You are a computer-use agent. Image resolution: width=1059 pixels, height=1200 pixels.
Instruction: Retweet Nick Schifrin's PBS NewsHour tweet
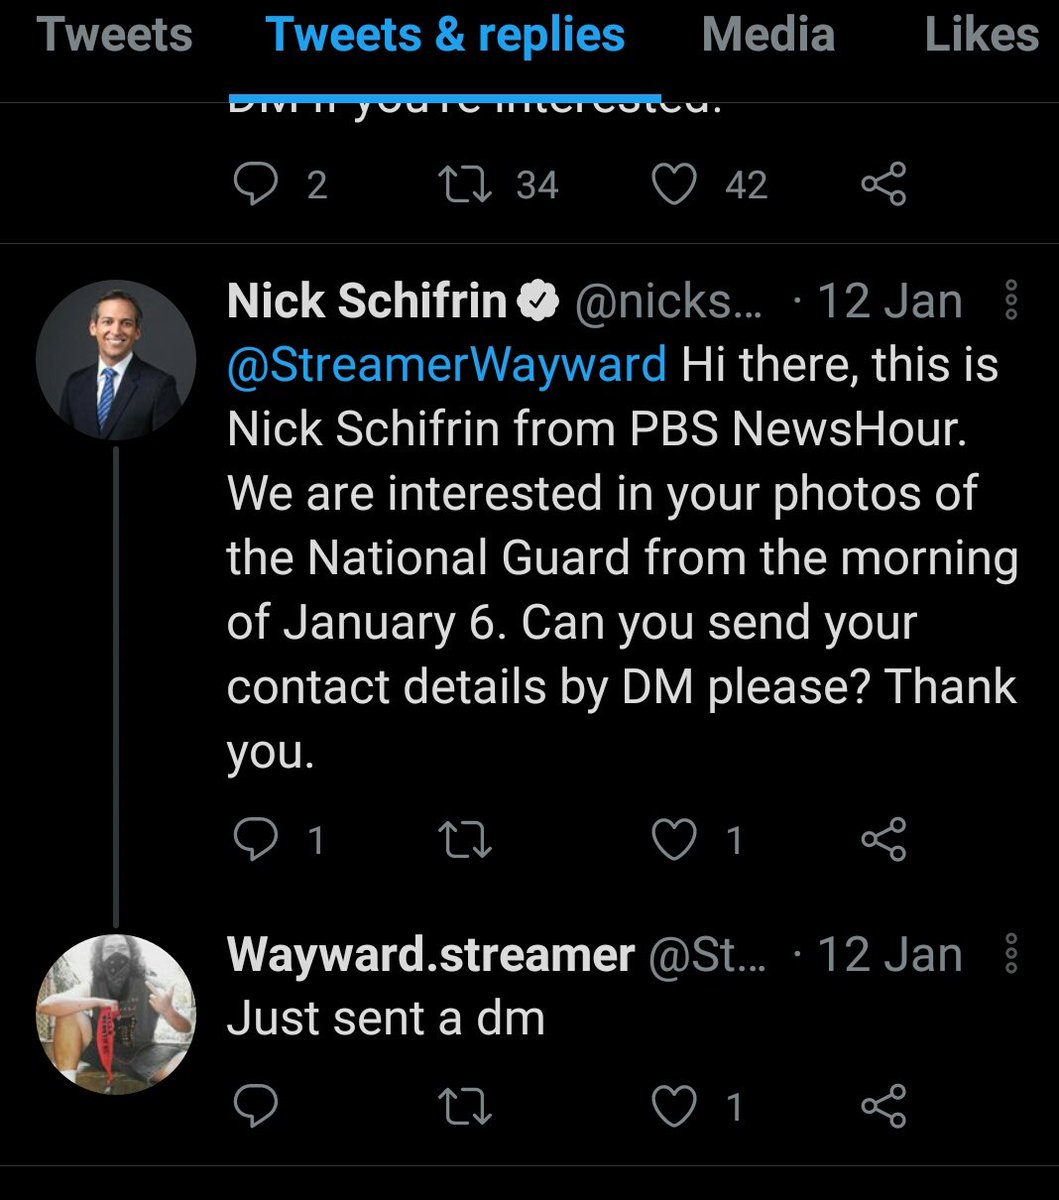[466, 840]
